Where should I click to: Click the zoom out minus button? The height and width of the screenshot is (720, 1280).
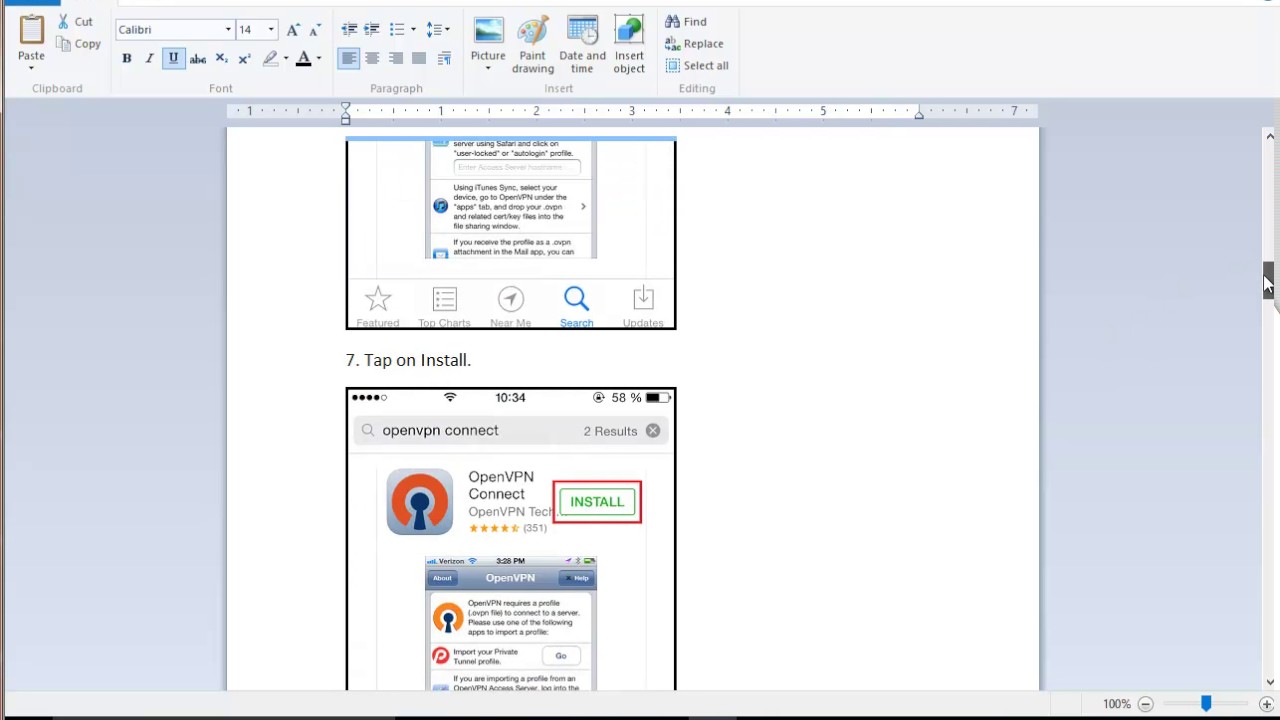(1146, 704)
